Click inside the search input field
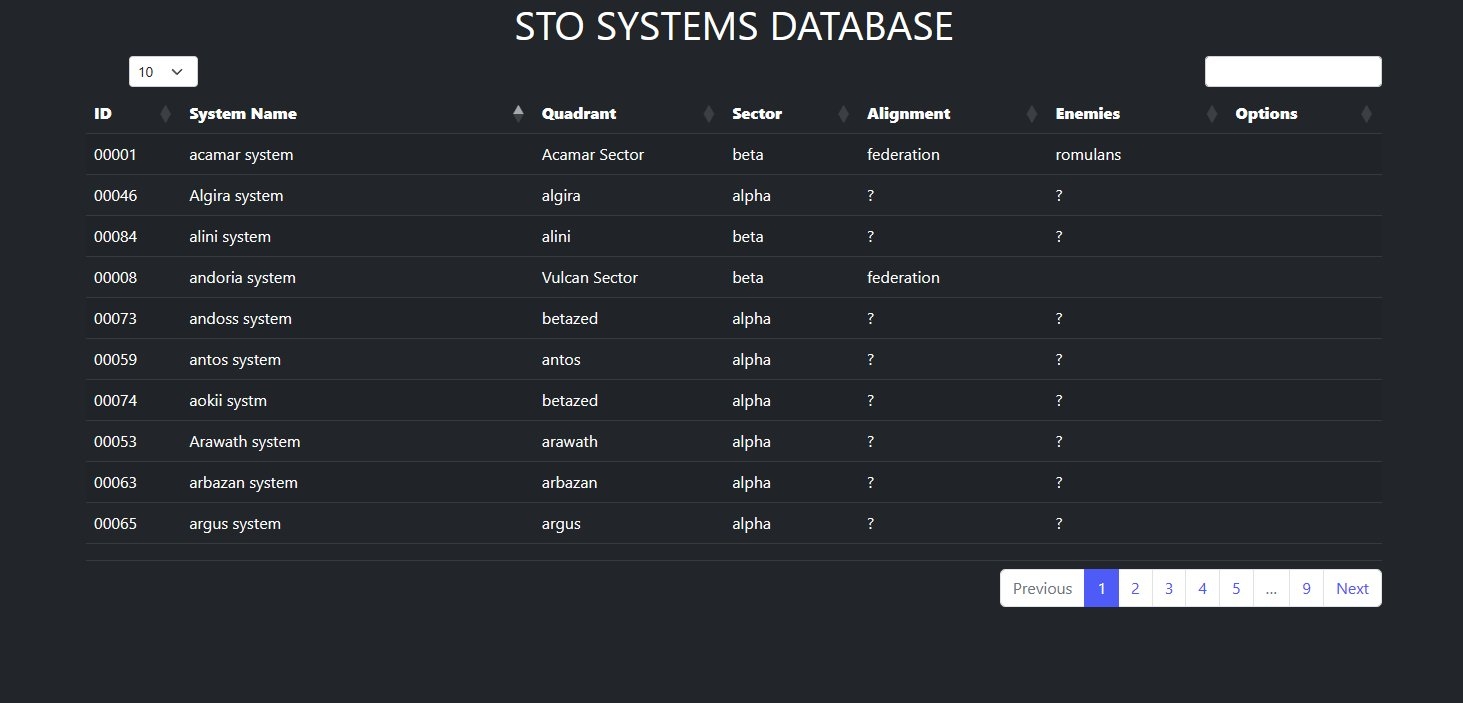1463x703 pixels. (1292, 71)
